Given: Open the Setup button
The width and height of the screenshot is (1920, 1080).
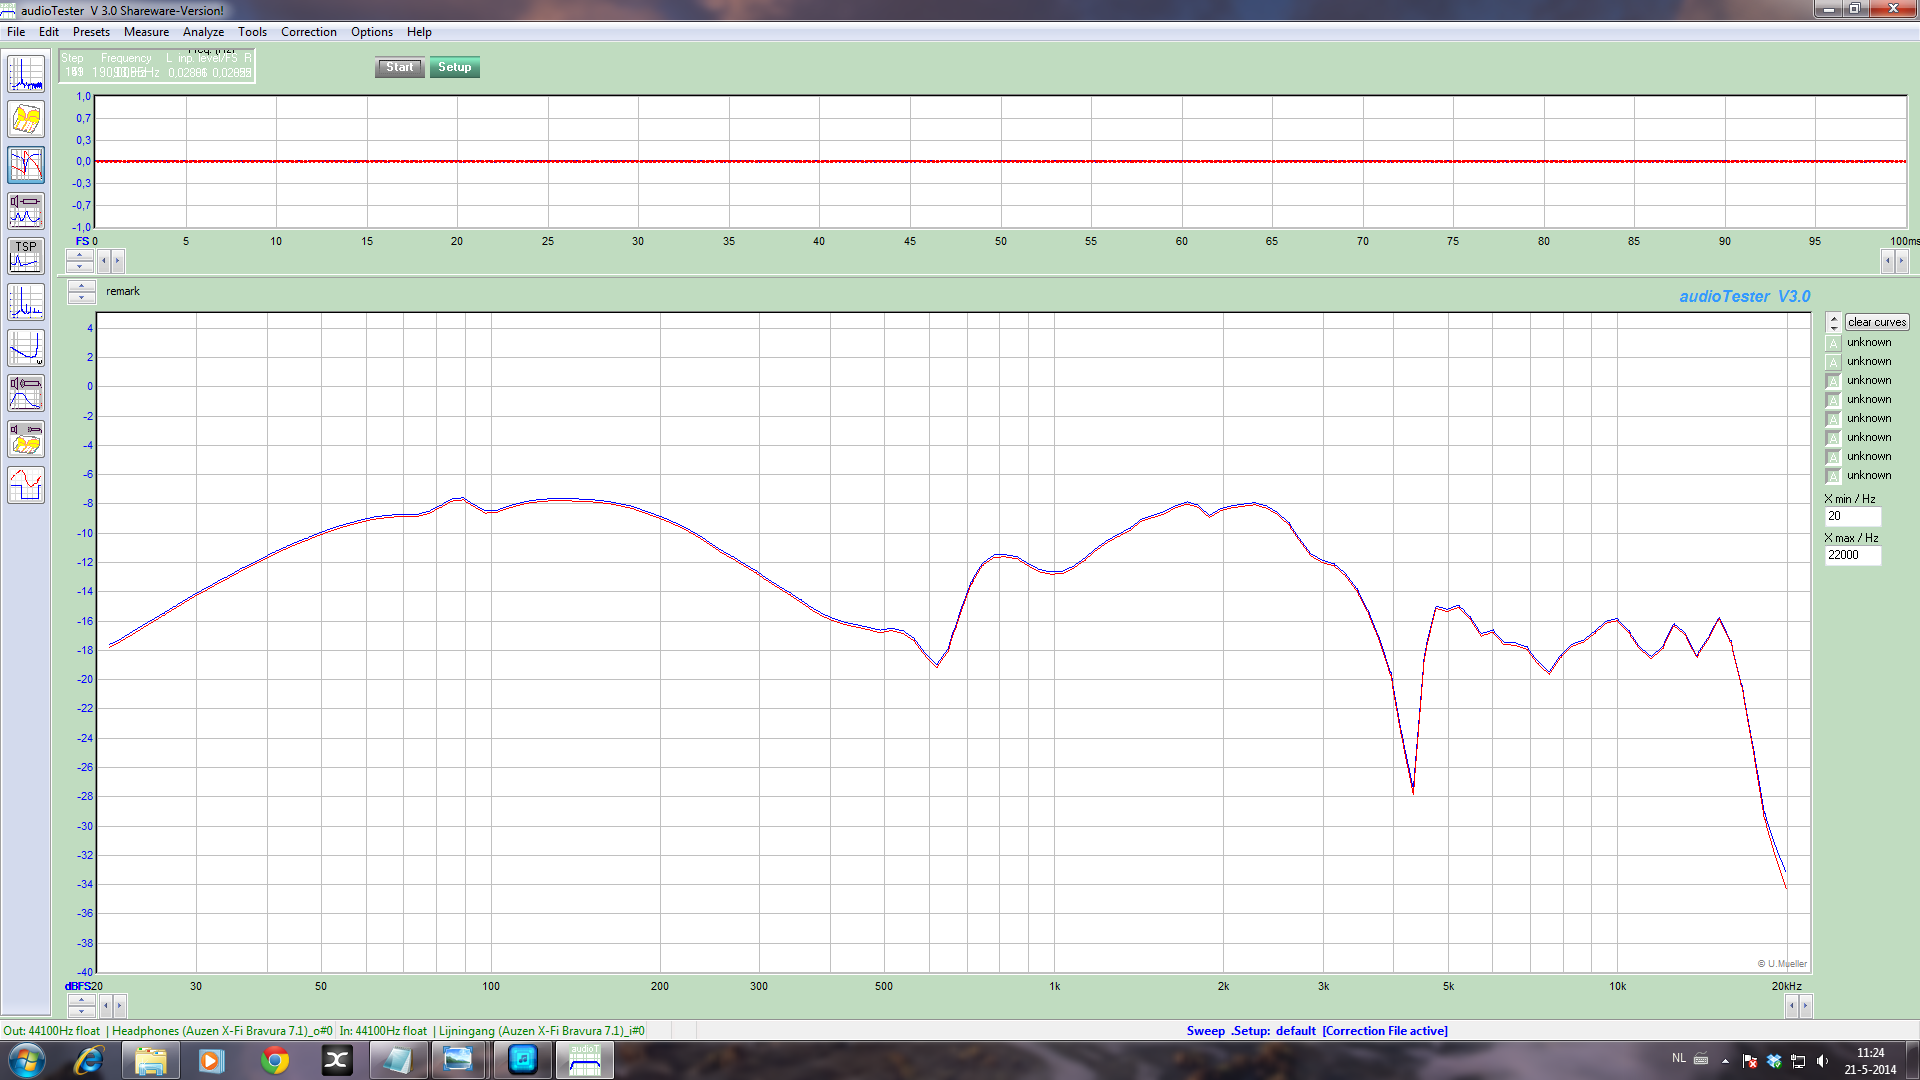Looking at the screenshot, I should tap(454, 67).
